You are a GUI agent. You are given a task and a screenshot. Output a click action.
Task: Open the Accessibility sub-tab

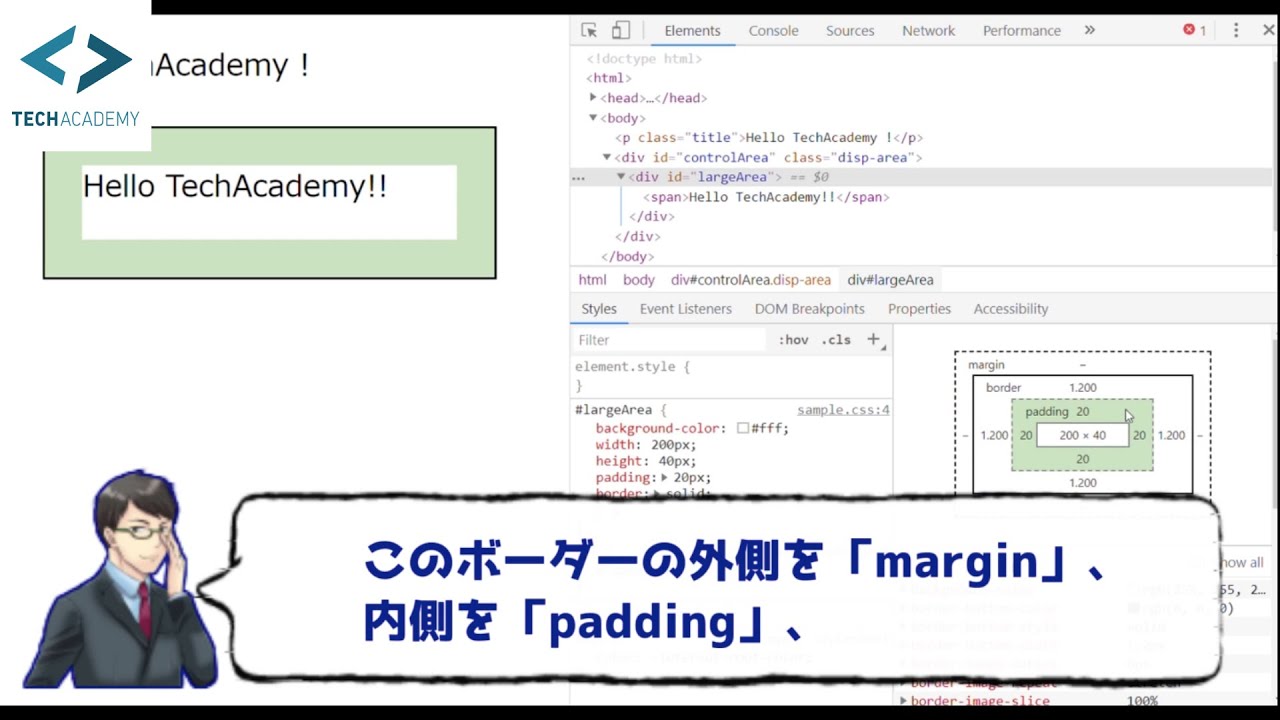click(x=1011, y=309)
